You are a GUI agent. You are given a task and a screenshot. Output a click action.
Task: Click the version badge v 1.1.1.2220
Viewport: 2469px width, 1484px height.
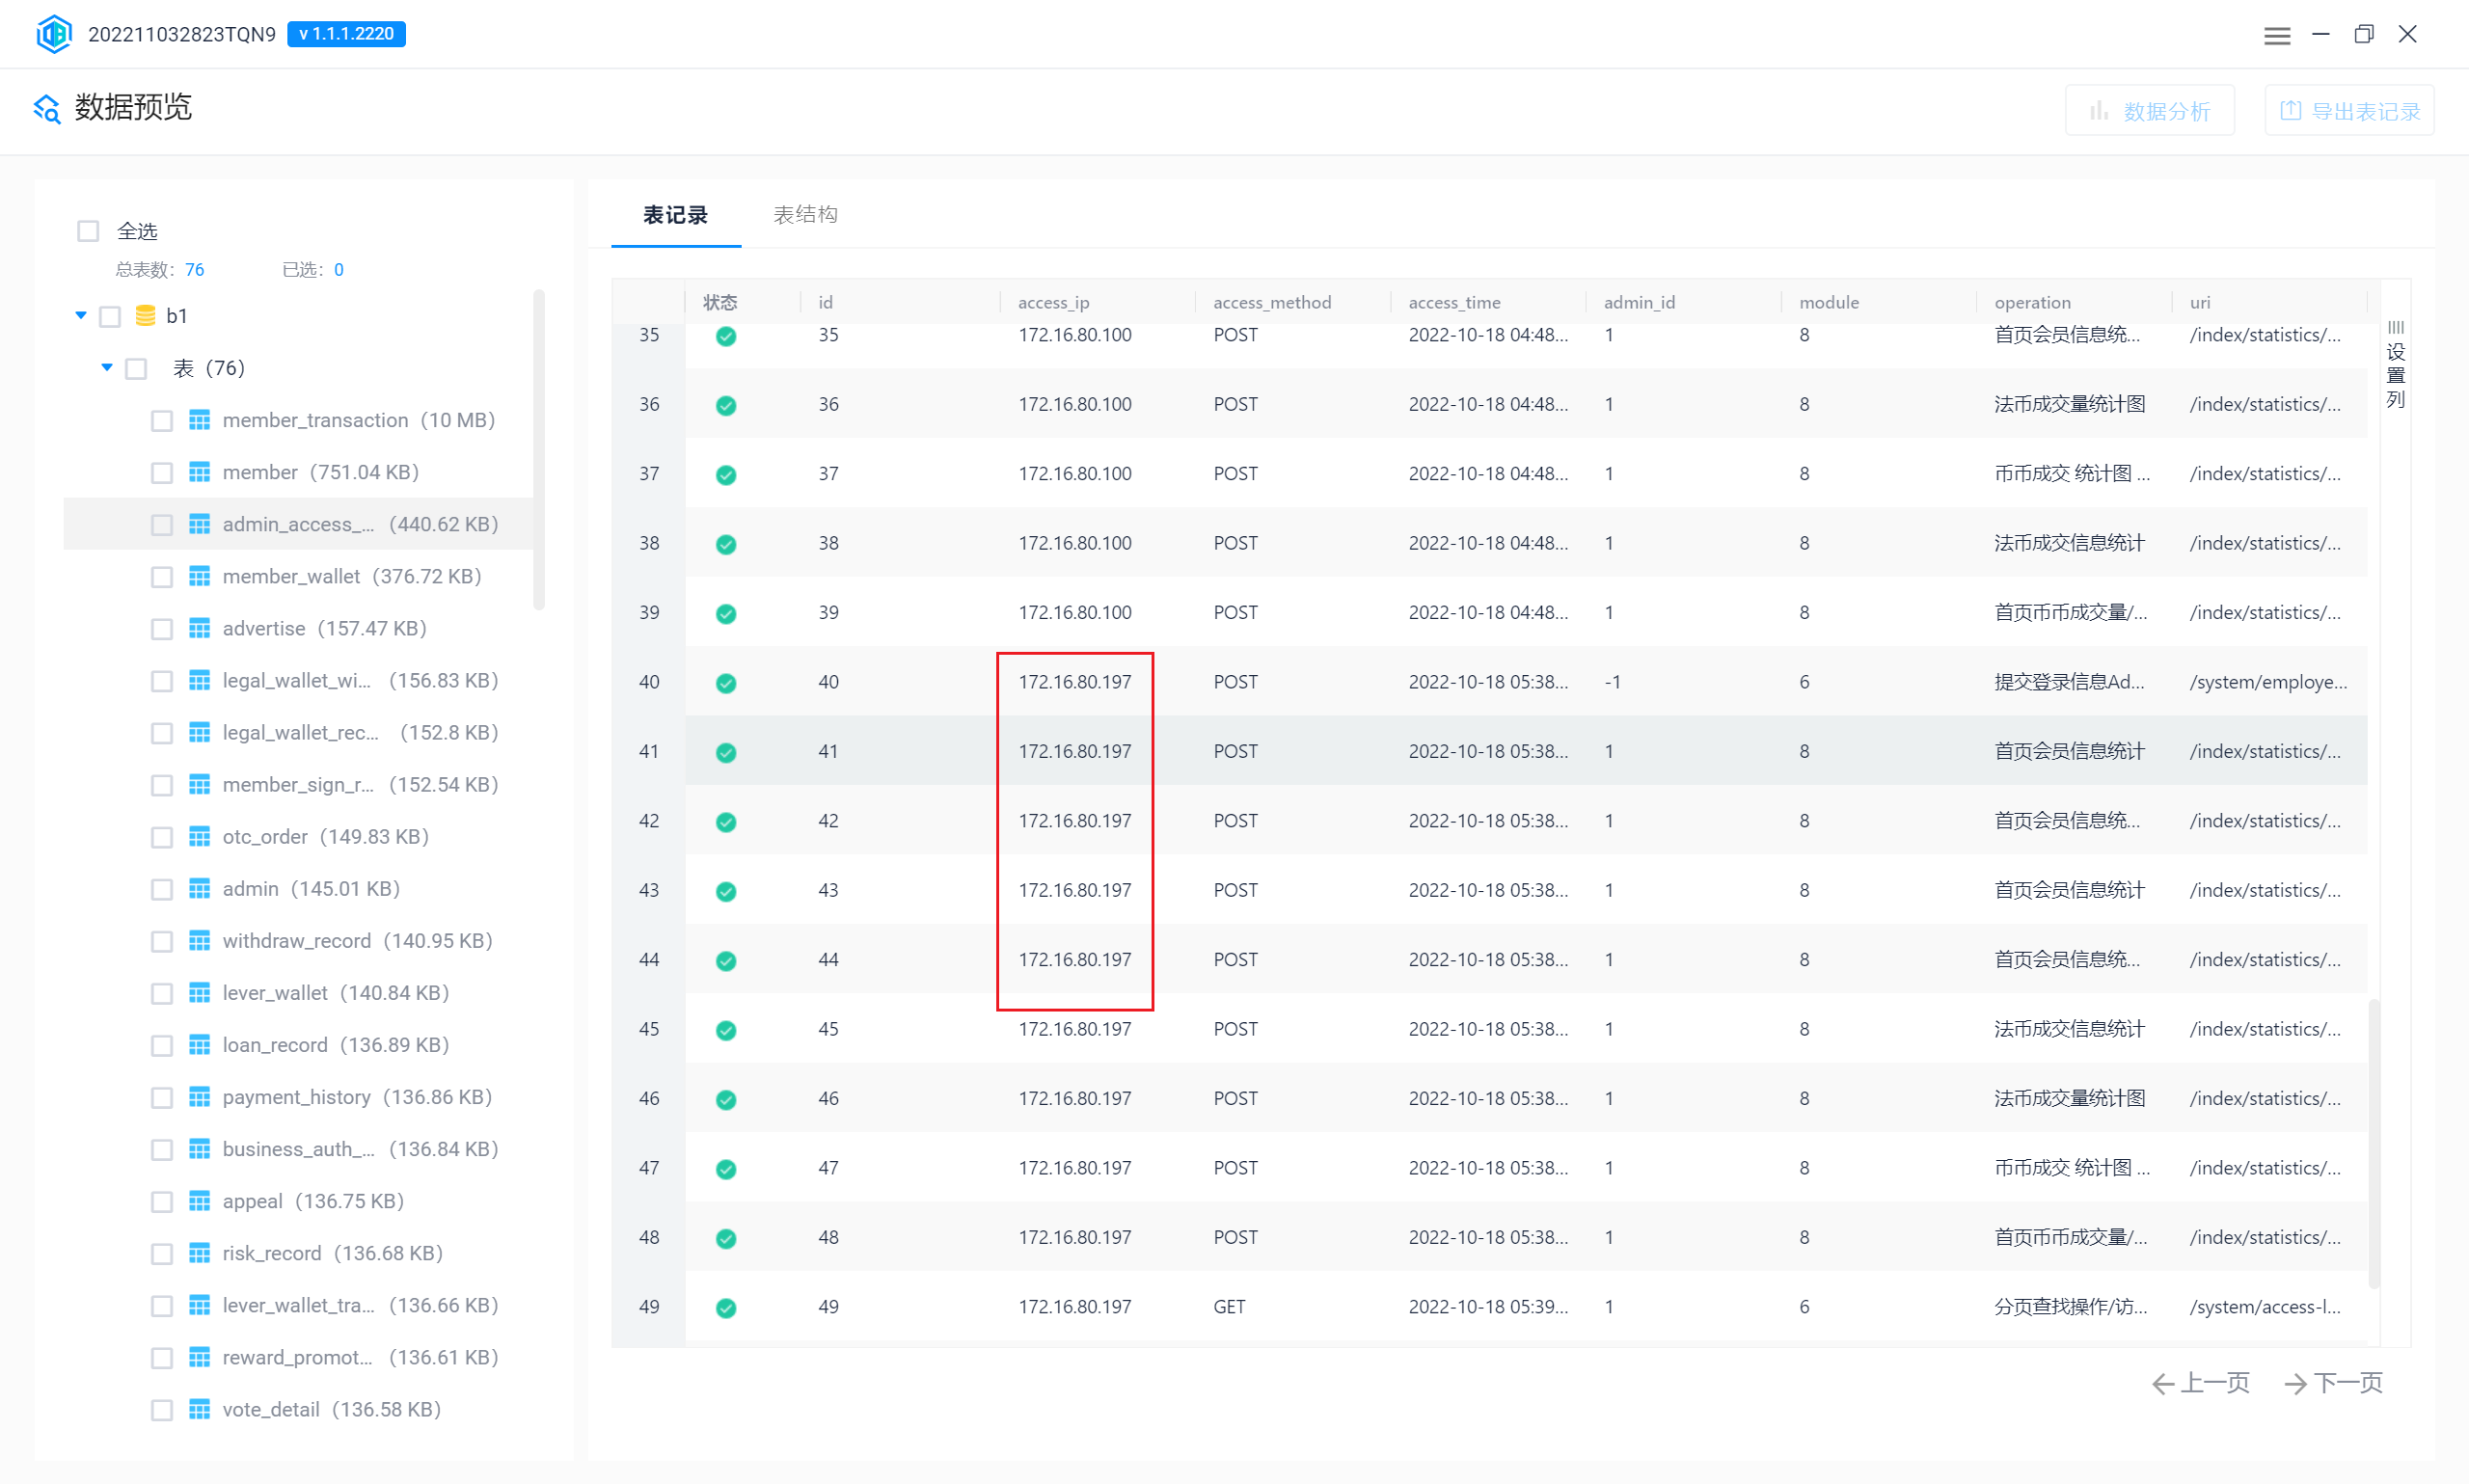point(346,34)
